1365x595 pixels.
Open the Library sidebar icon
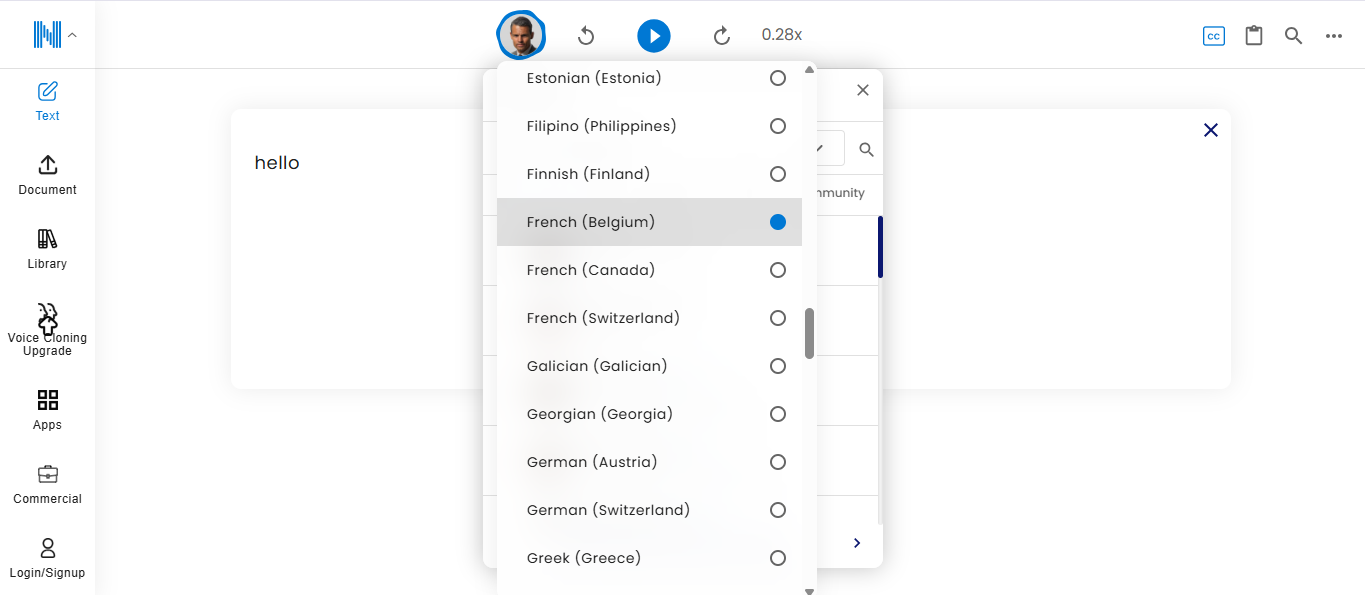(x=46, y=248)
